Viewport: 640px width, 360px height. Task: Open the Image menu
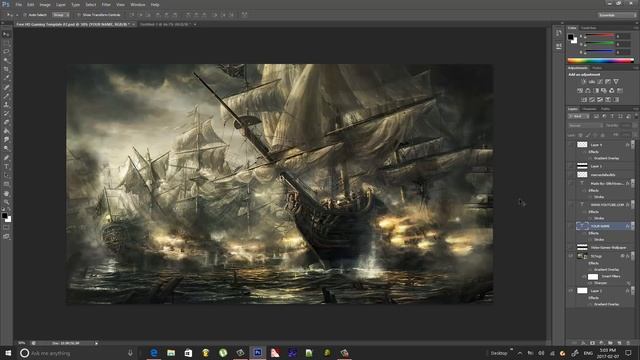pos(45,4)
